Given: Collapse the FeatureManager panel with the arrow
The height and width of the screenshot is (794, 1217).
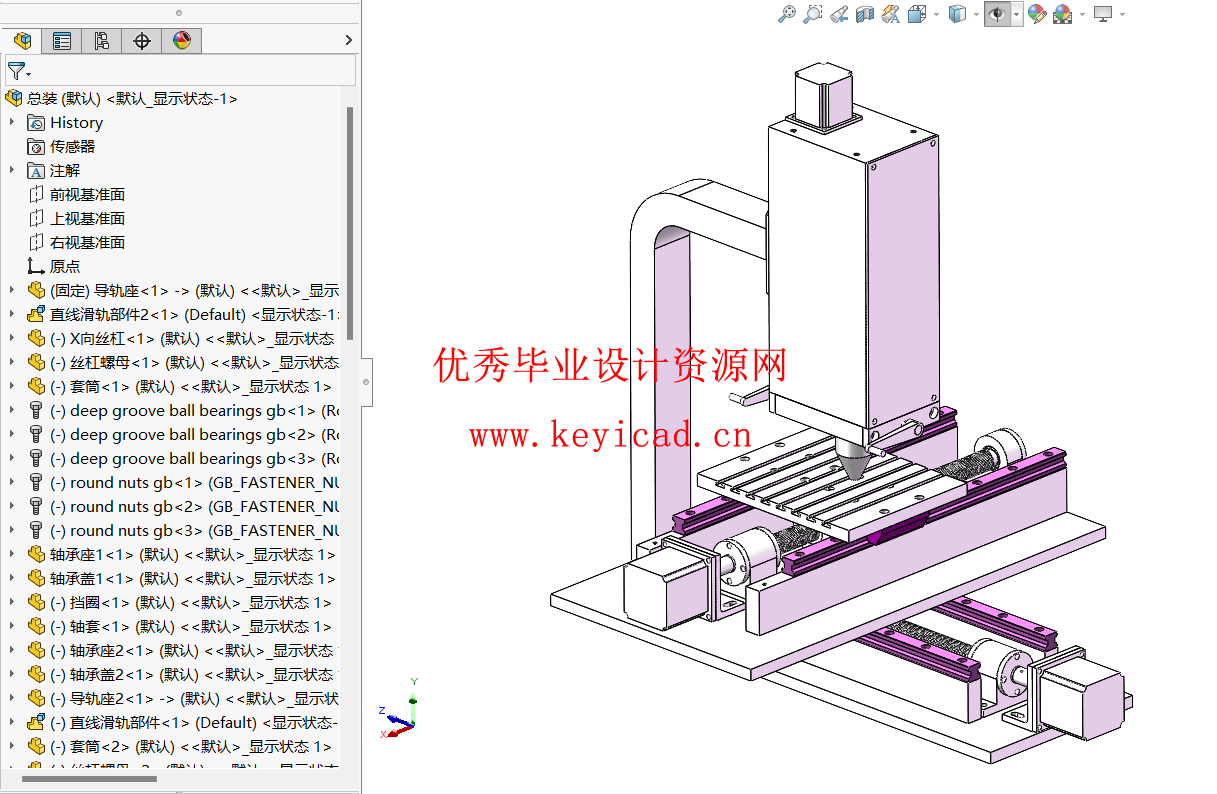Looking at the screenshot, I should pos(347,40).
